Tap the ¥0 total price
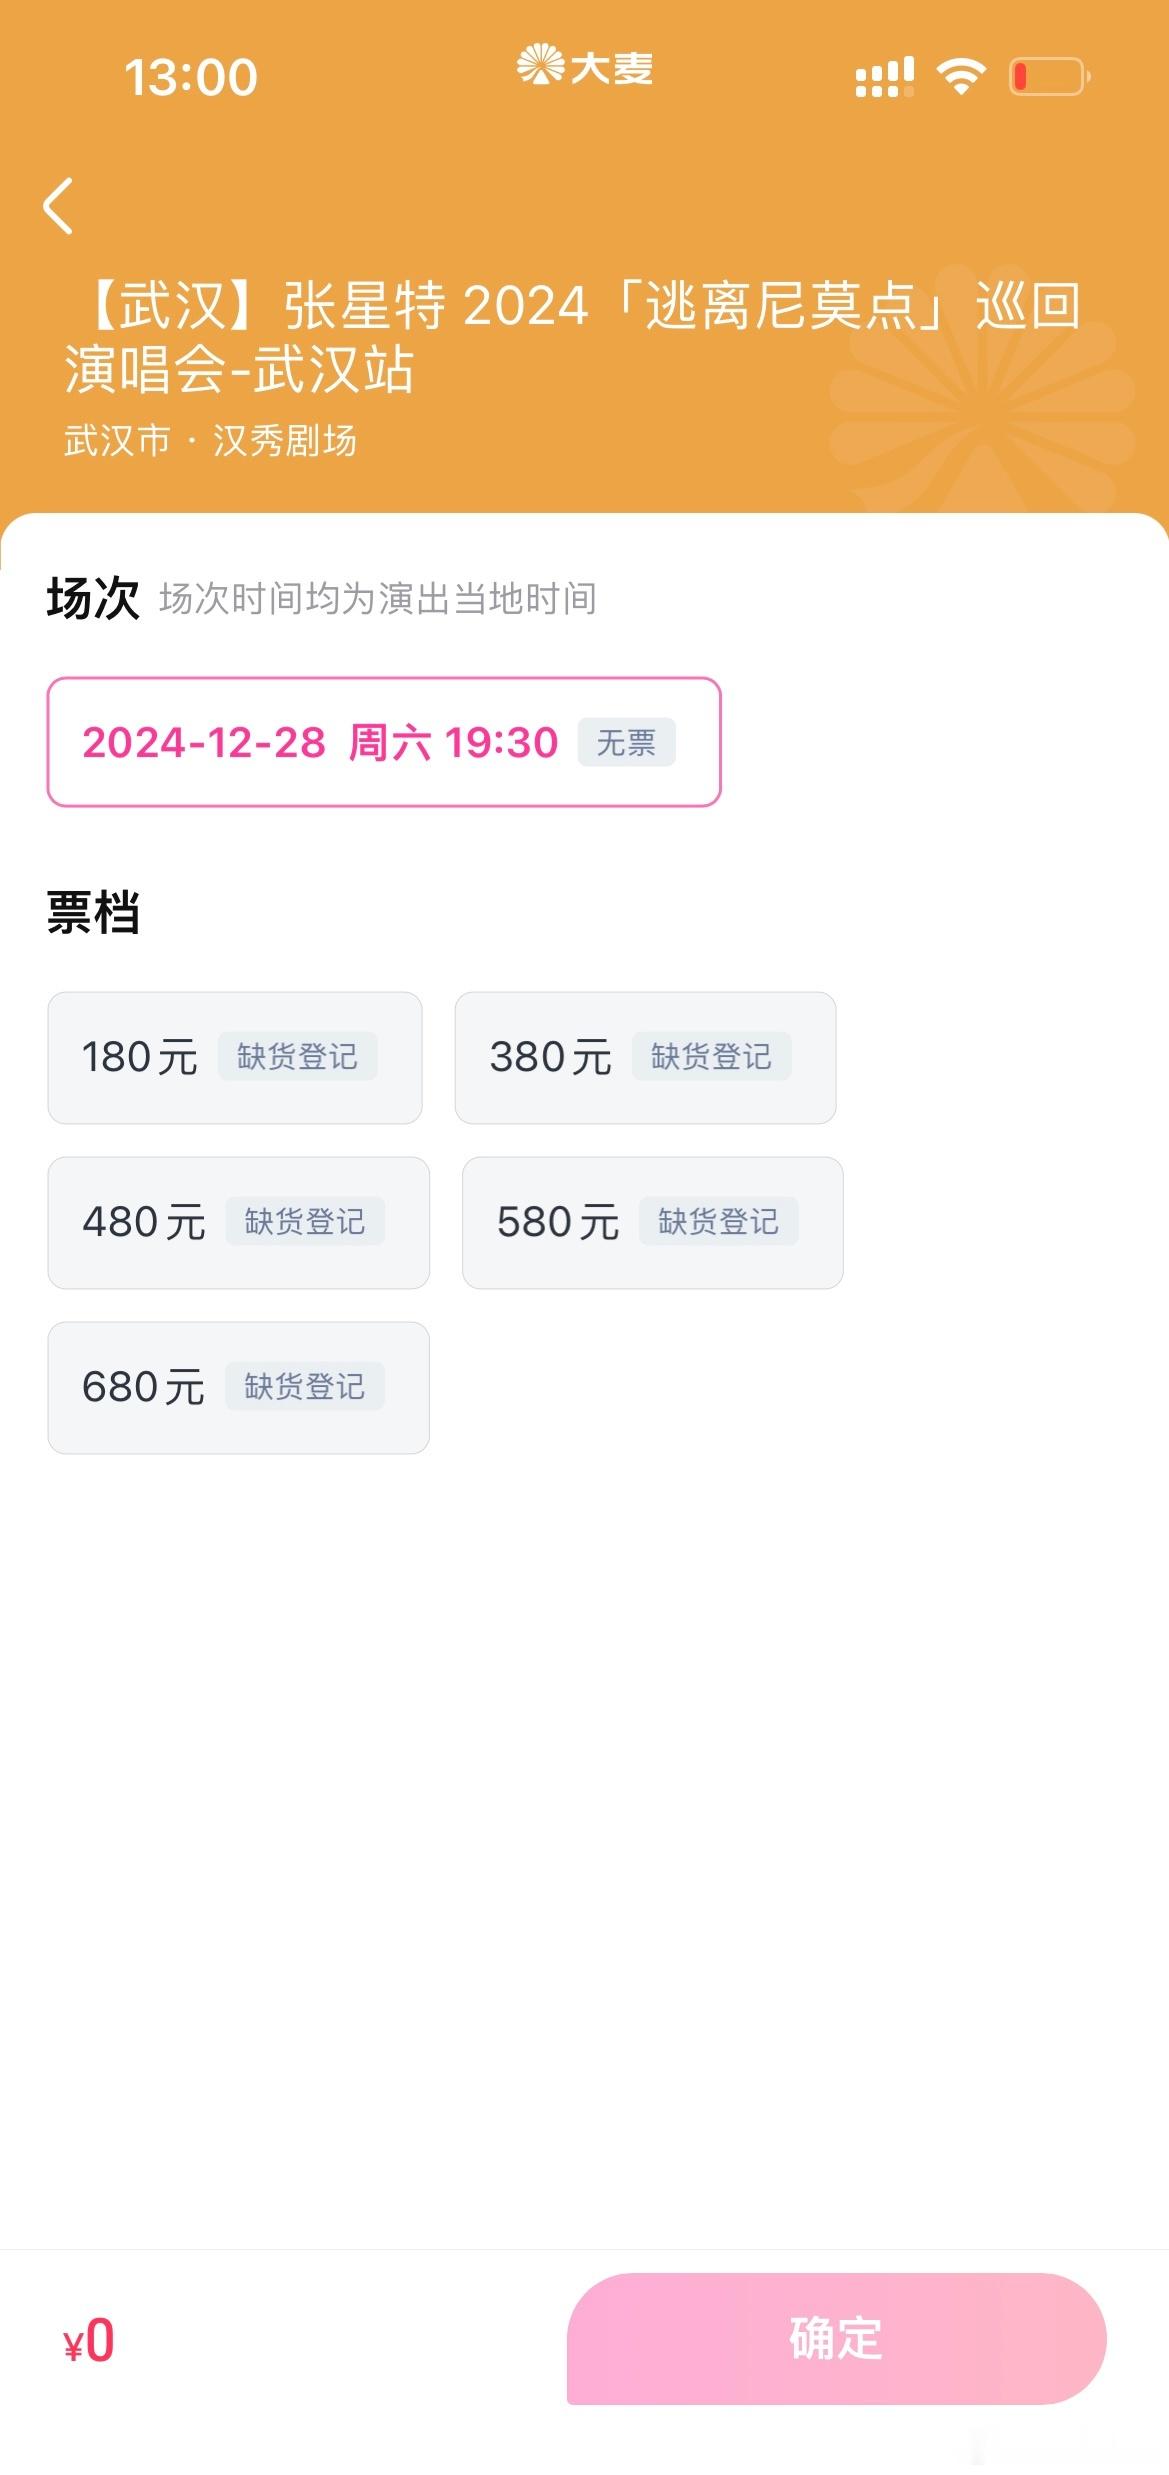Screen dimensions: 1169x2475 pyautogui.click(x=89, y=2341)
